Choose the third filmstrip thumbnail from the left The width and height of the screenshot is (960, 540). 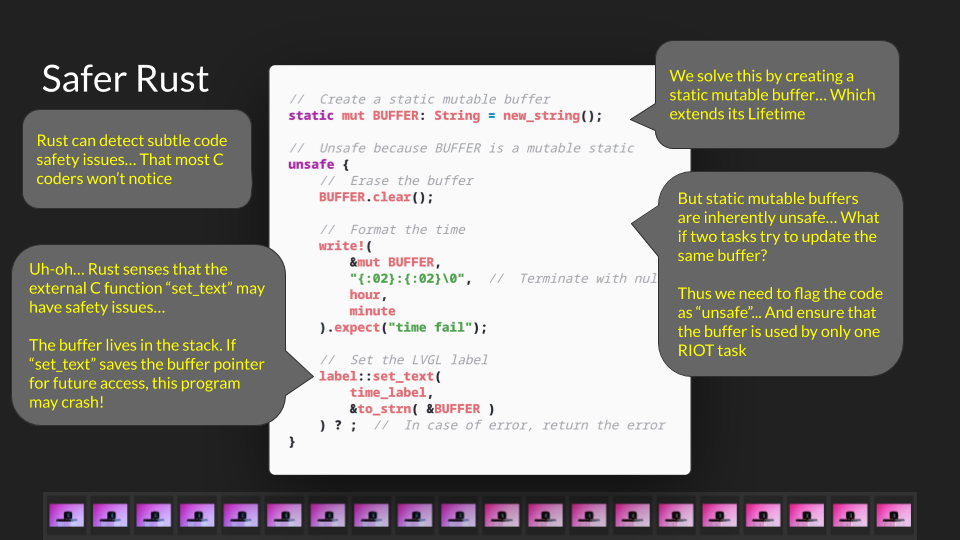153,515
